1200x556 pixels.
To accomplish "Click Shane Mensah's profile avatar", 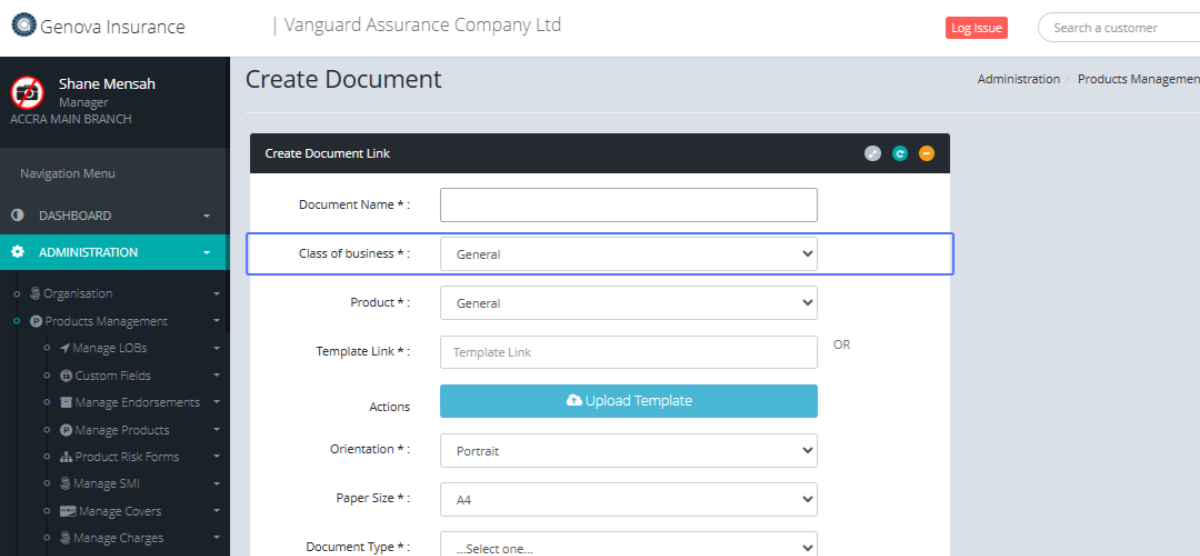I will [x=28, y=93].
